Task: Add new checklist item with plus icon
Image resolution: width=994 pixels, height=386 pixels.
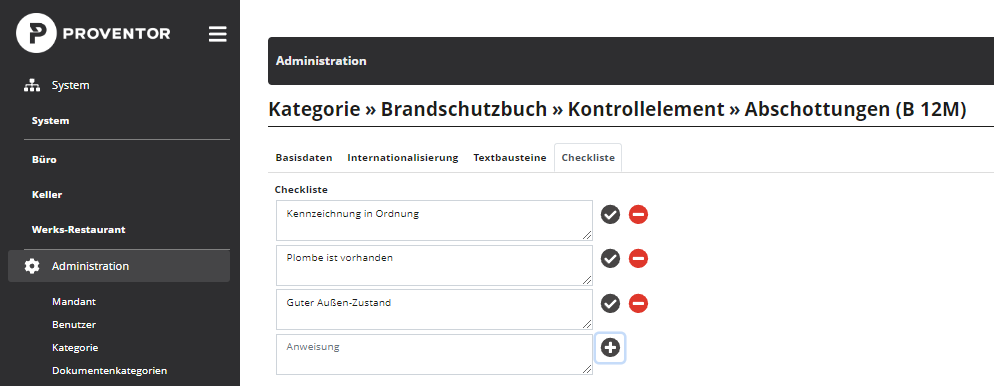Action: (x=610, y=347)
